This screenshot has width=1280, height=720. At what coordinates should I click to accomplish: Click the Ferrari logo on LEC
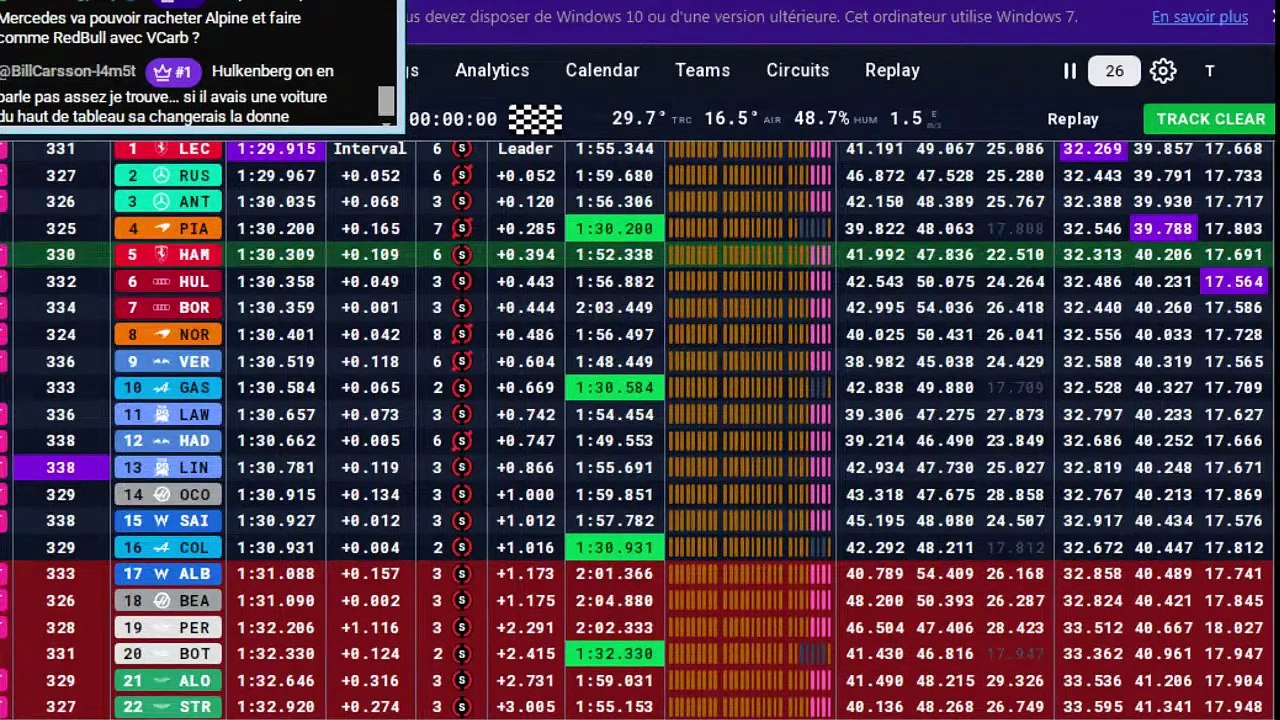[x=160, y=149]
